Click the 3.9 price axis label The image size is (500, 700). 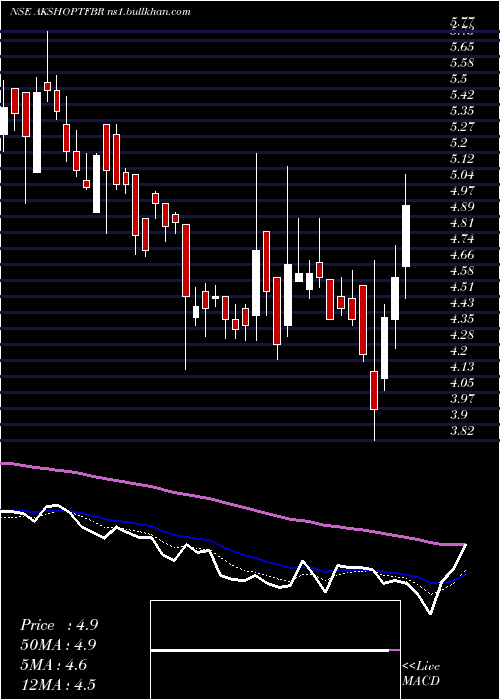459,415
